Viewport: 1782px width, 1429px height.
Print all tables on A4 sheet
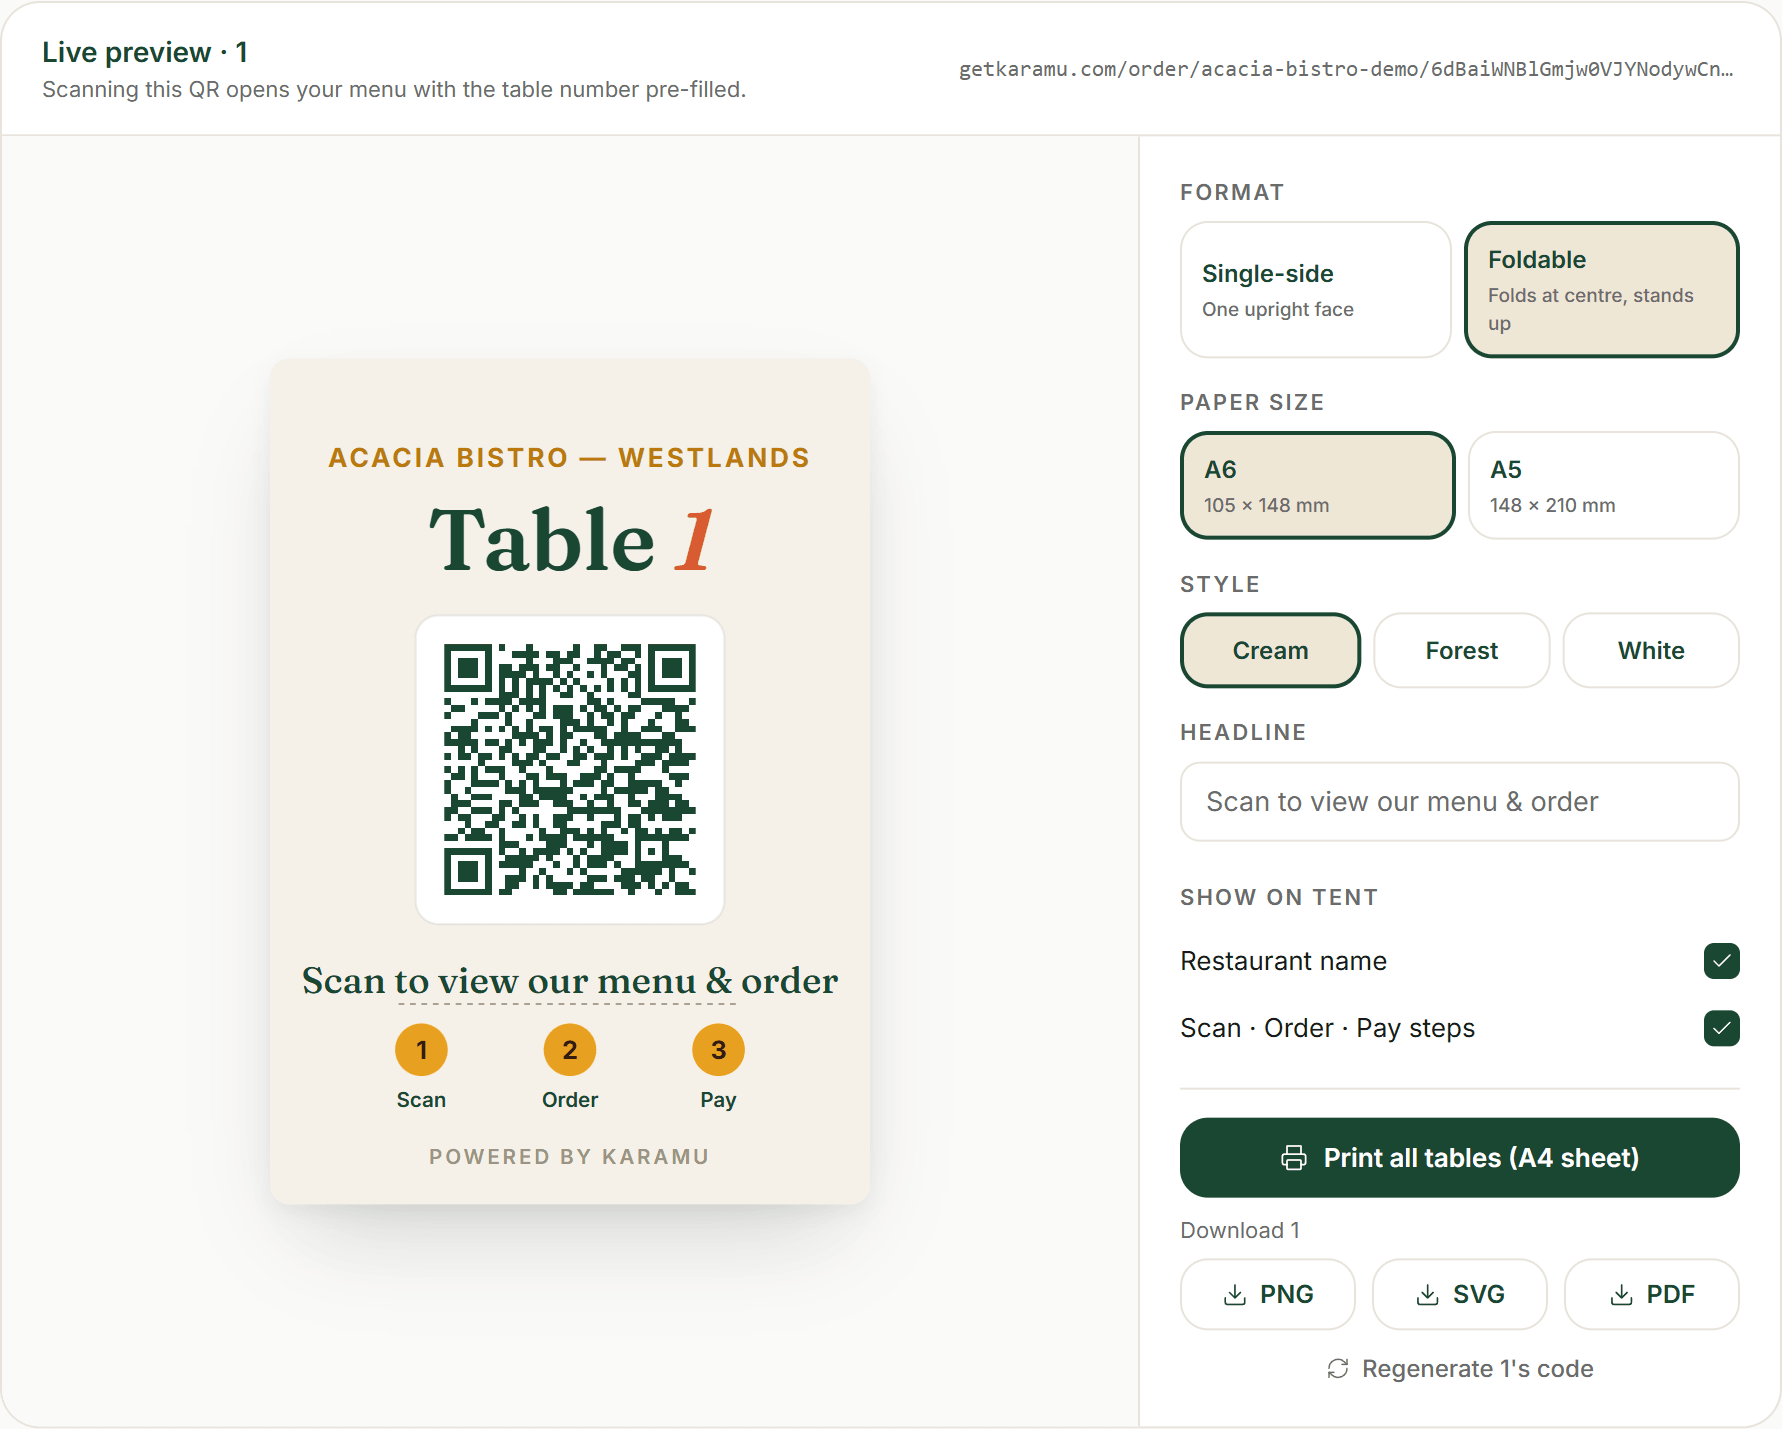[1459, 1158]
